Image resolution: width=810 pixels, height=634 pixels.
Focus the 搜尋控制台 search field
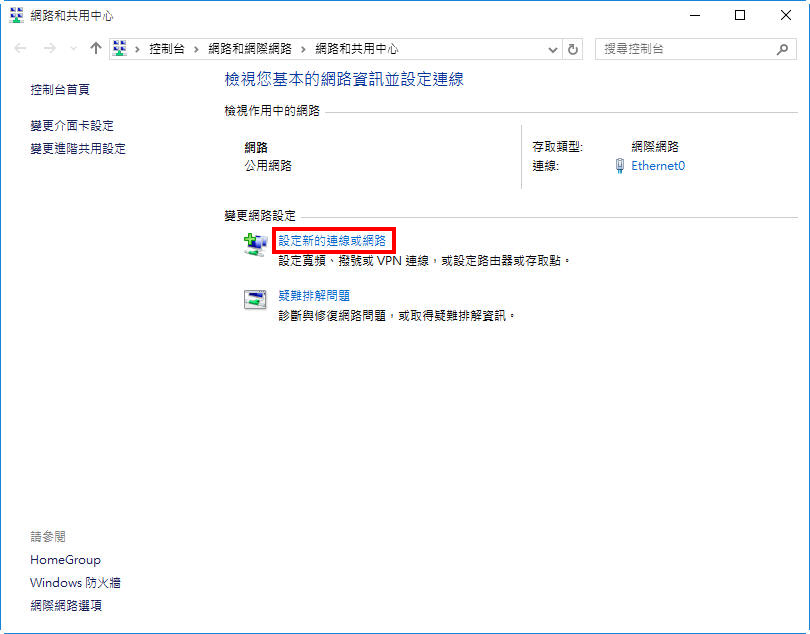click(x=685, y=49)
